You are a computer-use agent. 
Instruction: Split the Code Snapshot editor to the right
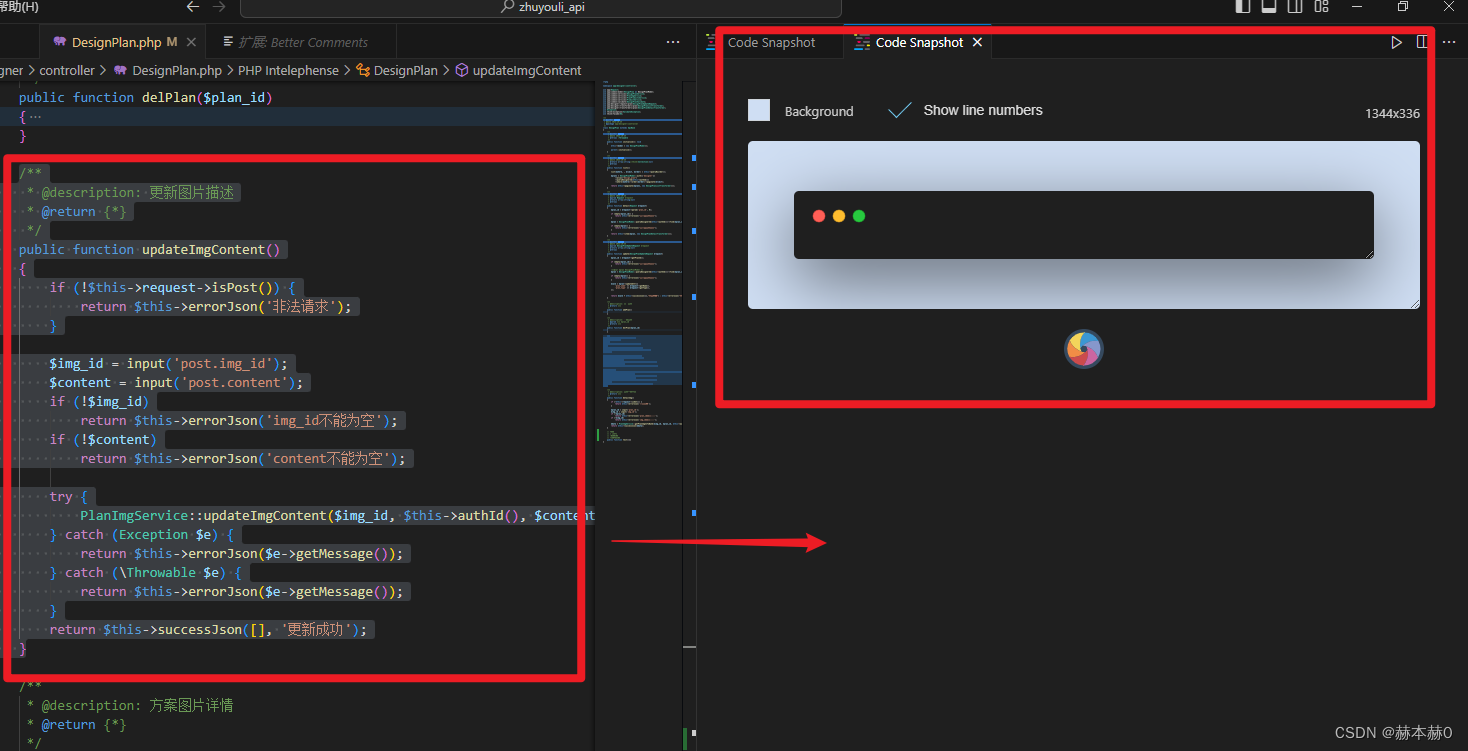click(1422, 42)
